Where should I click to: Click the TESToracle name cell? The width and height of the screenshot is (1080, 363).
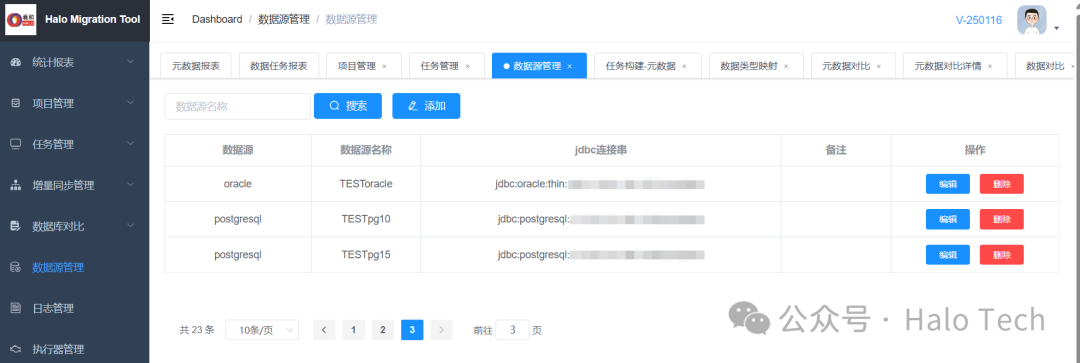(x=366, y=184)
